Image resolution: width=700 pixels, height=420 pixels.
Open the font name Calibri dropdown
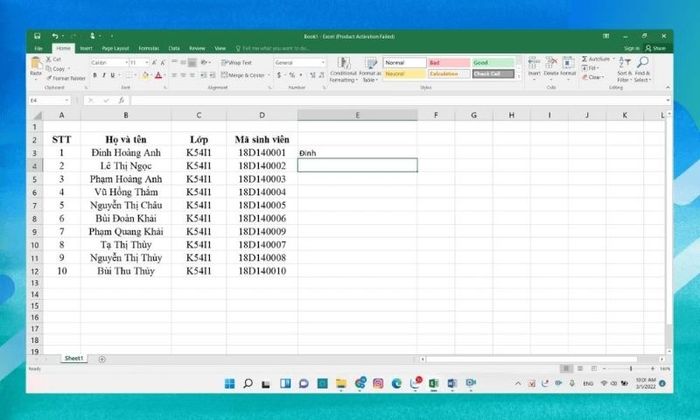point(126,63)
